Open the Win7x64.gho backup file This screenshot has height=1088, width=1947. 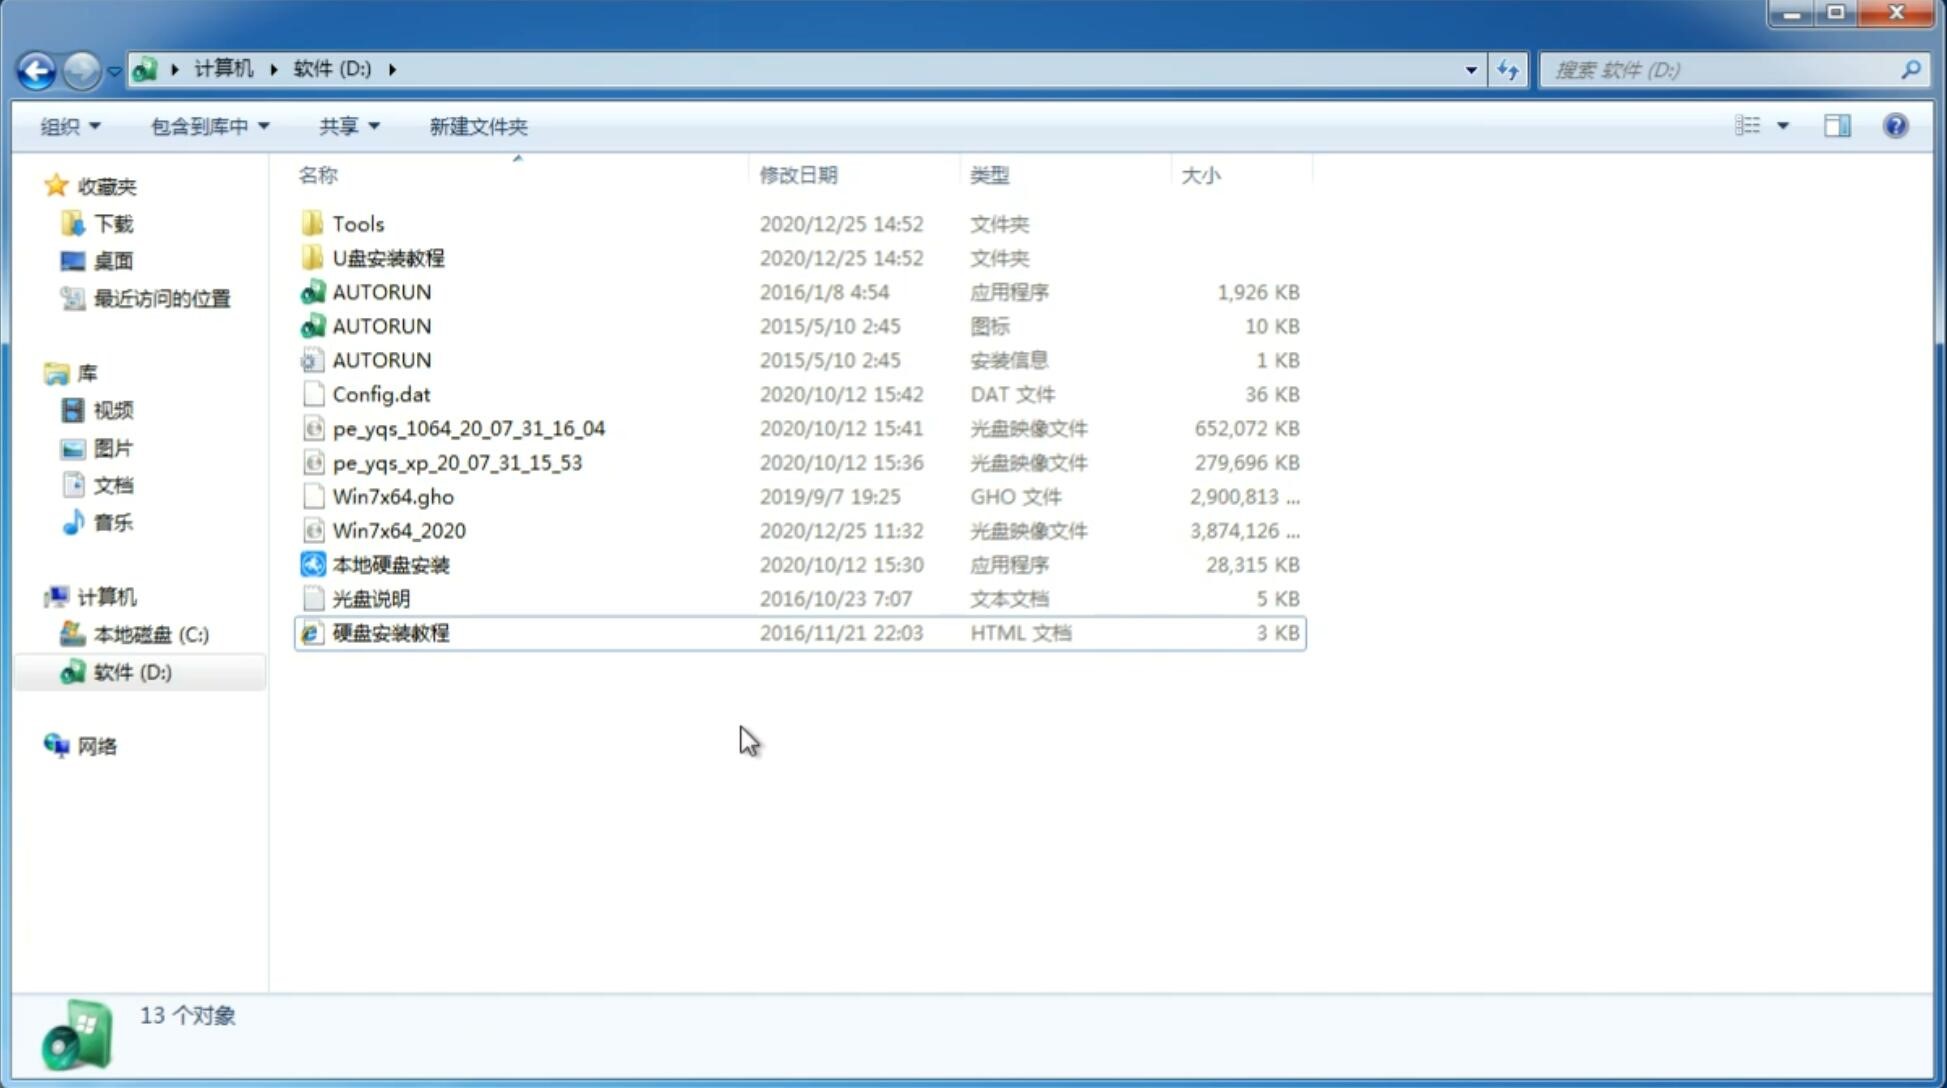coord(394,496)
